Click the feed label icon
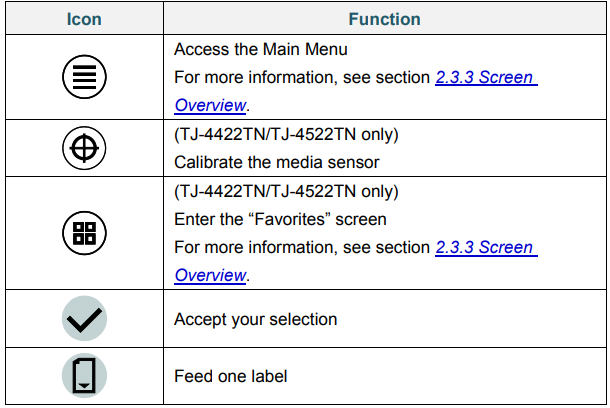Image resolution: width=610 pixels, height=408 pixels. pyautogui.click(x=84, y=376)
